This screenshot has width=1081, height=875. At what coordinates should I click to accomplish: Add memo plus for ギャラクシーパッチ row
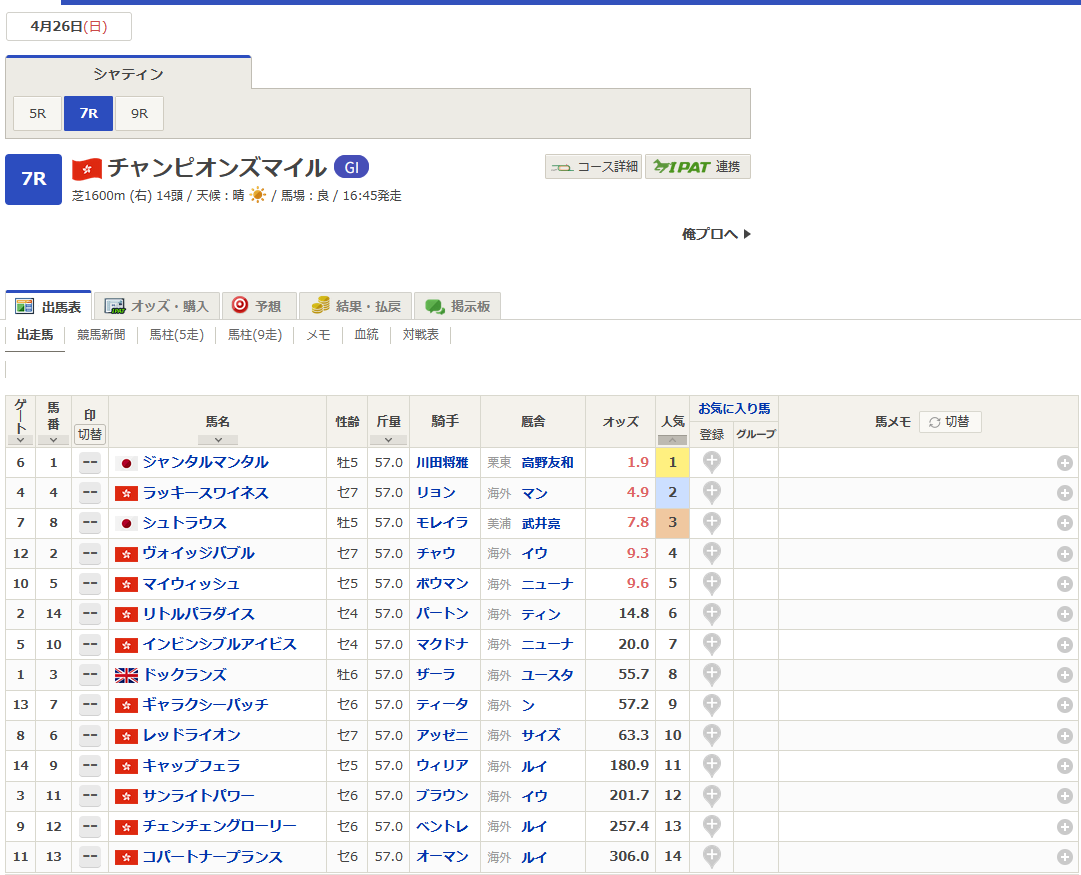click(1064, 705)
